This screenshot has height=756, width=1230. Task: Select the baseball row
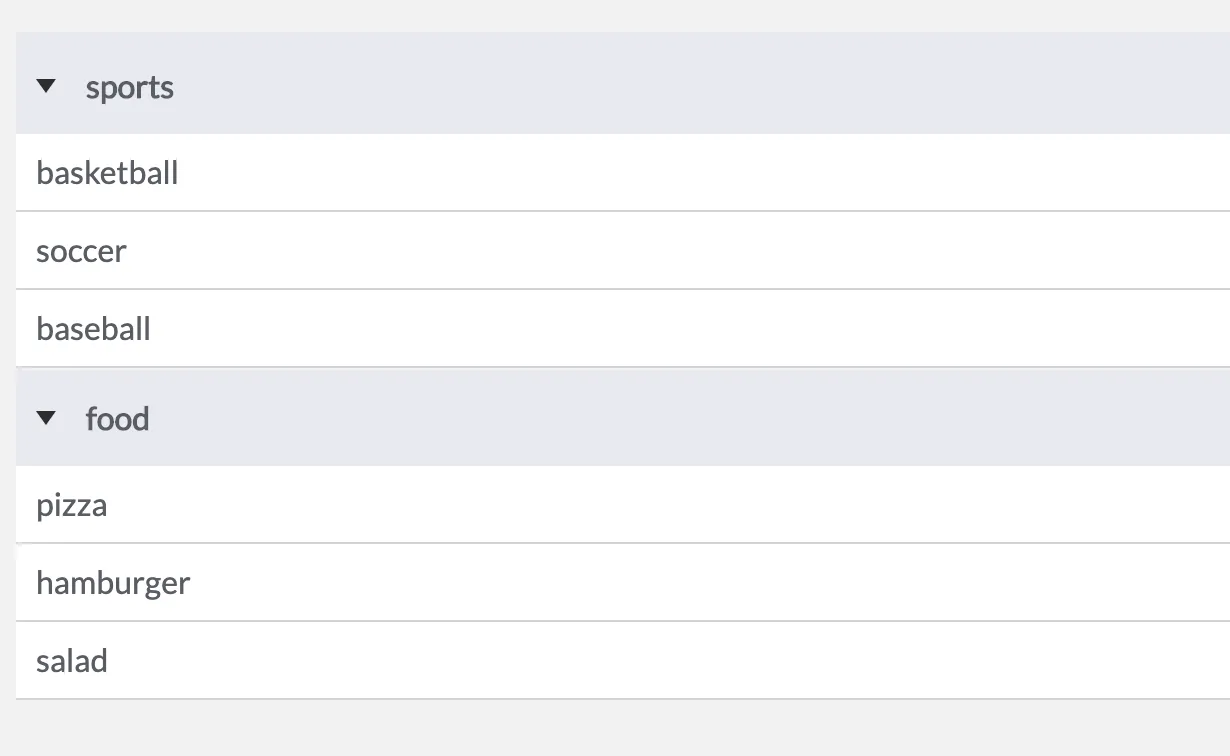pos(623,328)
